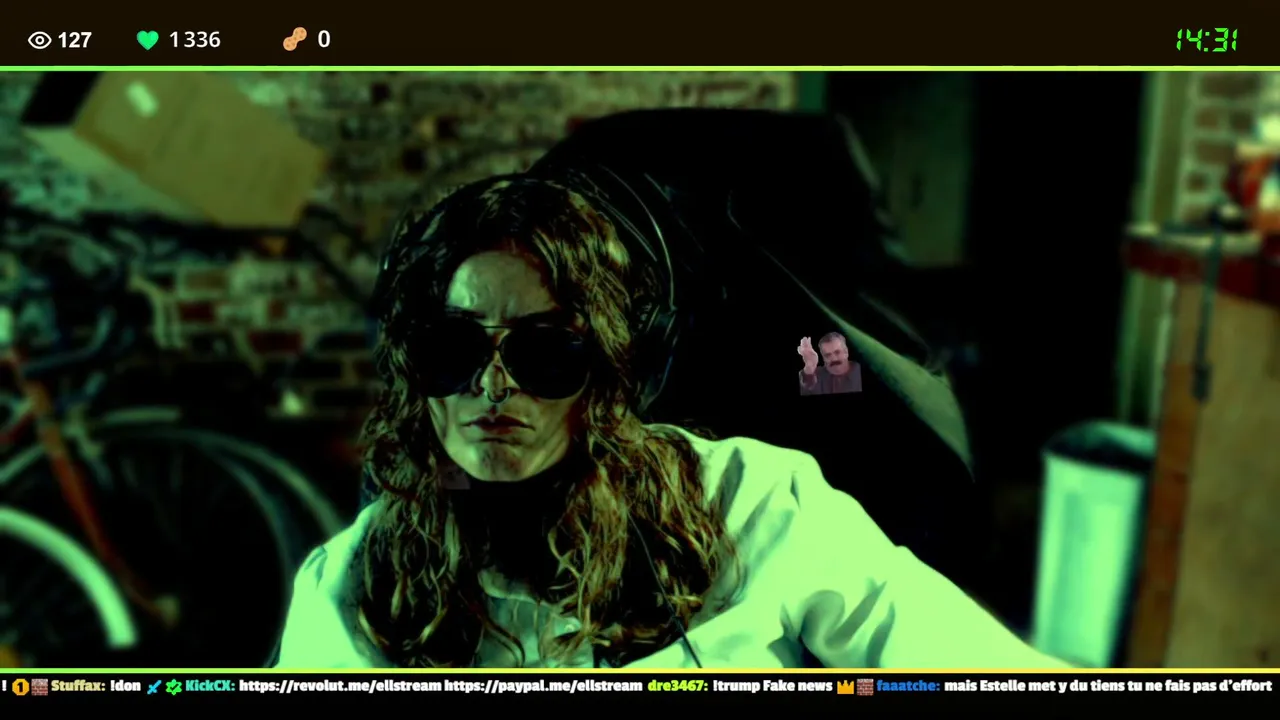Click the KickCX username in chat ticker
Image resolution: width=1280 pixels, height=720 pixels.
210,686
